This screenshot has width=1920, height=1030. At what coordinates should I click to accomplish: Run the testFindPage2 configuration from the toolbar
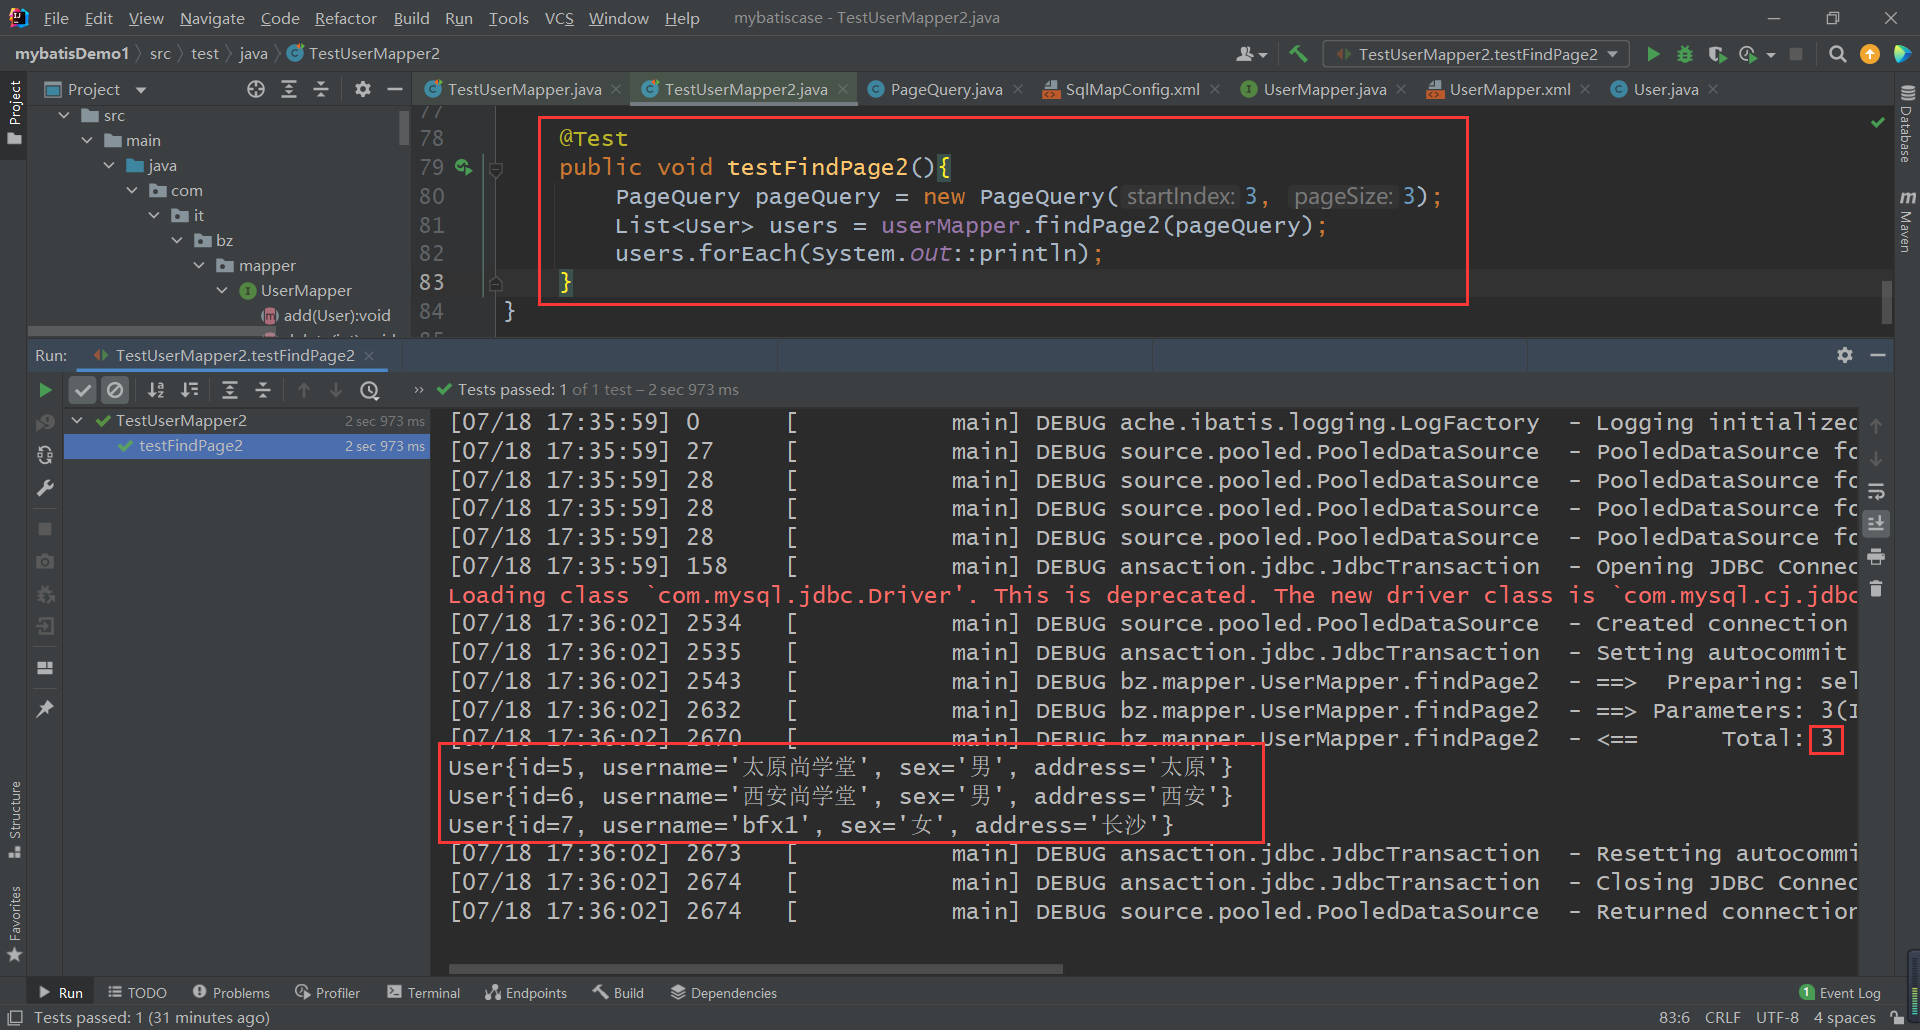(1653, 54)
